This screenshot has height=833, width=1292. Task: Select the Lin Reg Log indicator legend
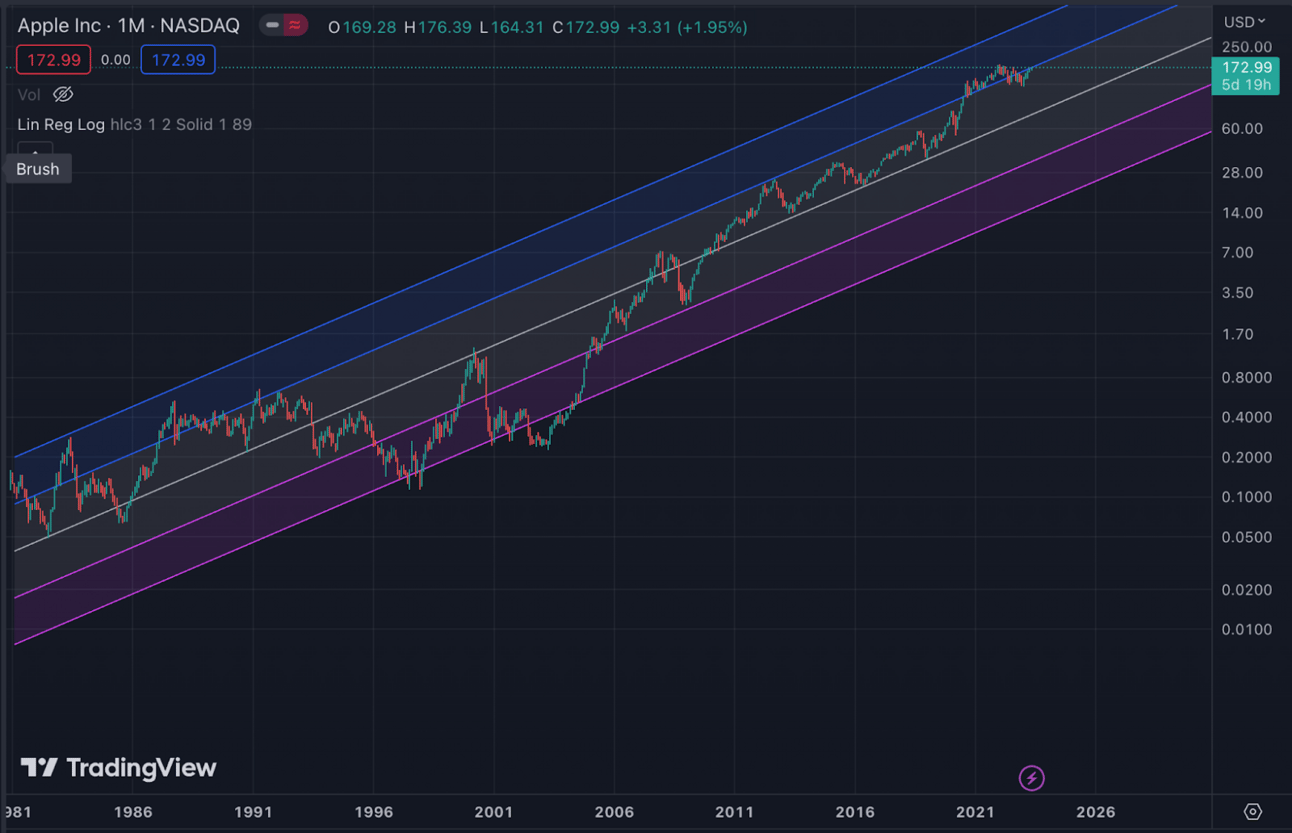click(x=61, y=125)
